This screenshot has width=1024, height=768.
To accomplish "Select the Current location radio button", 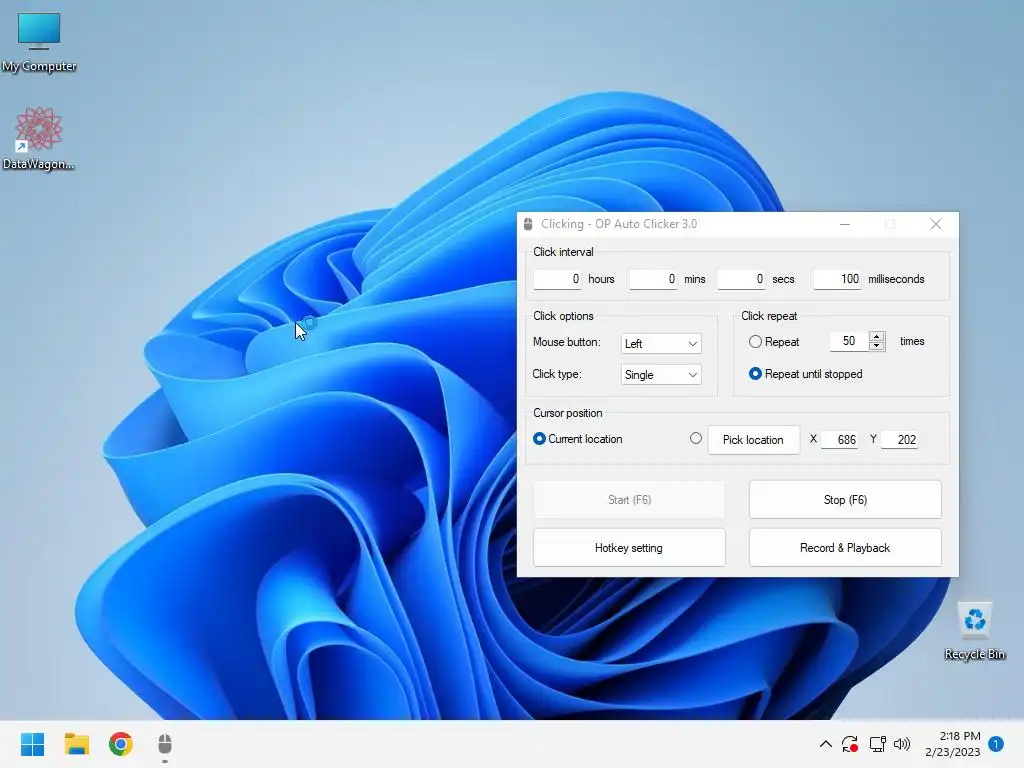I will pyautogui.click(x=539, y=439).
